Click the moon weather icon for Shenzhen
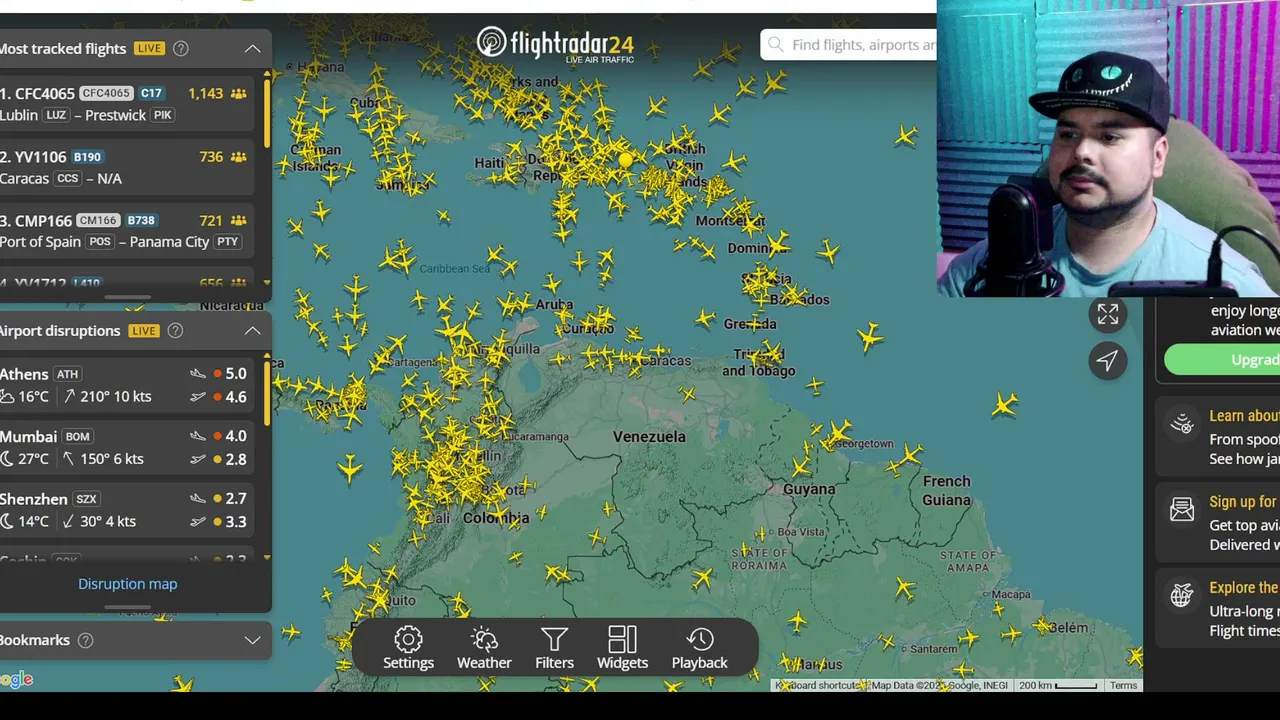The height and width of the screenshot is (720, 1280). pyautogui.click(x=7, y=521)
